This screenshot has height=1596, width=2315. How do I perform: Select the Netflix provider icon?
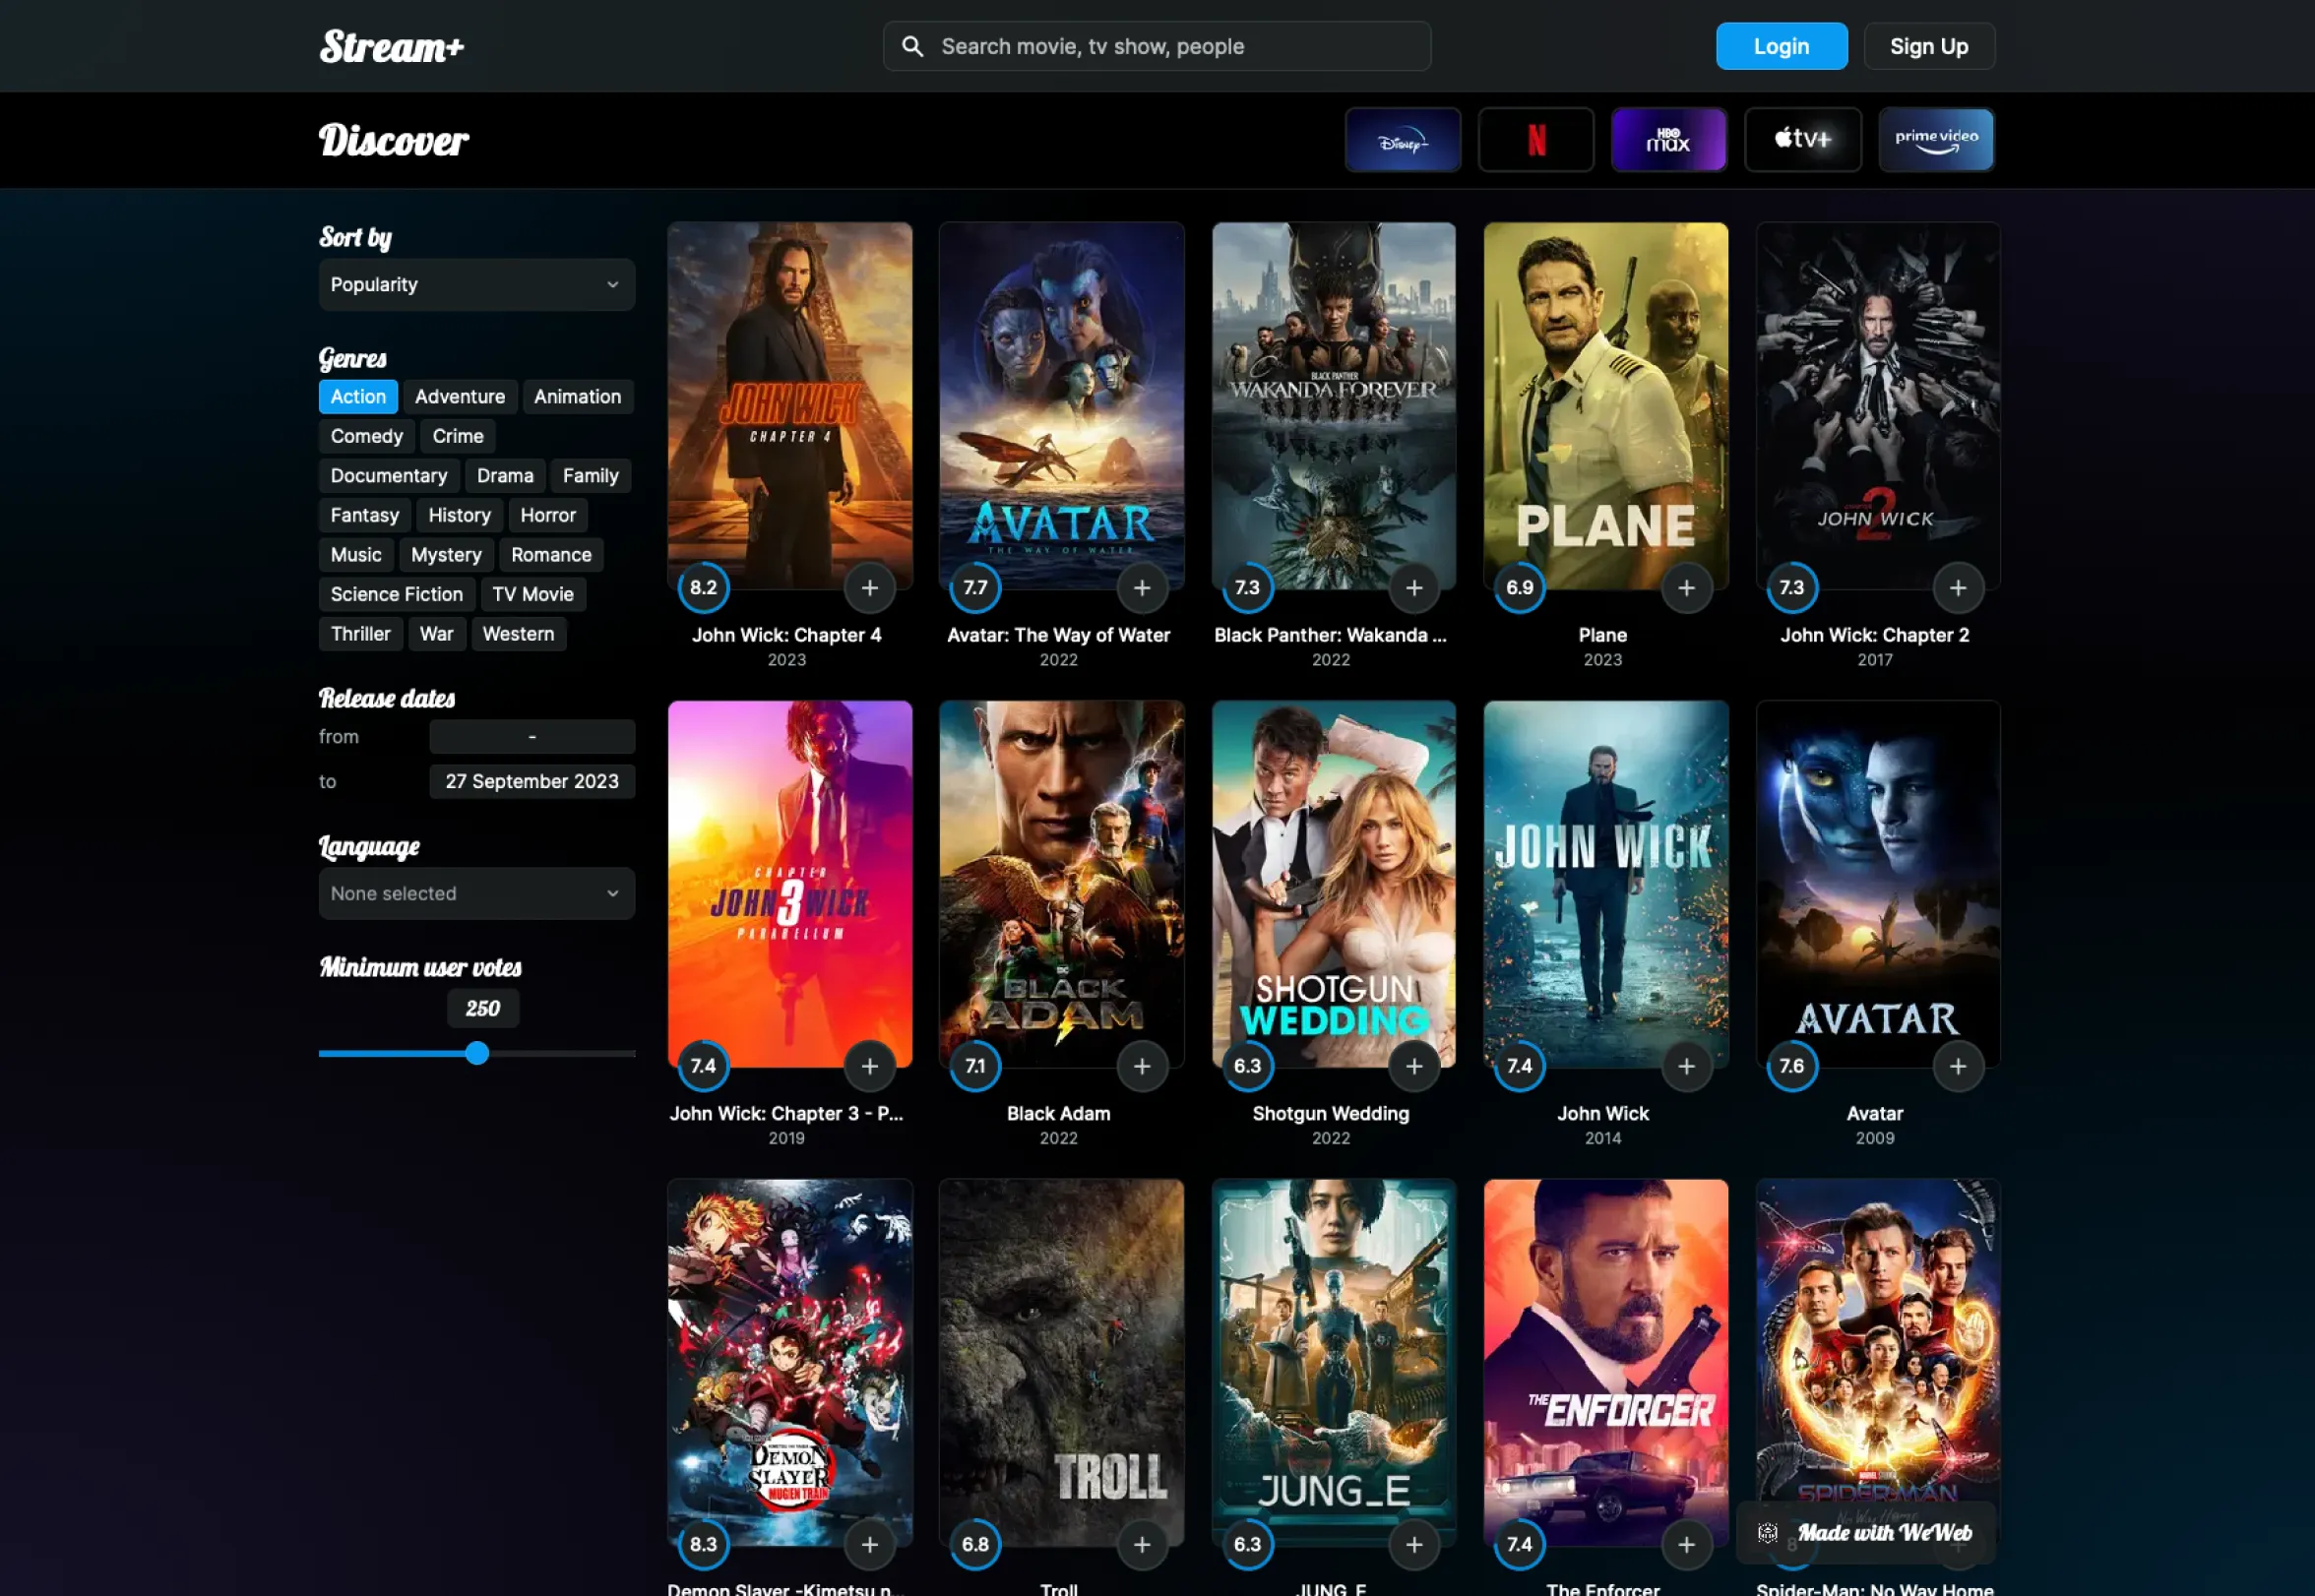click(1536, 140)
